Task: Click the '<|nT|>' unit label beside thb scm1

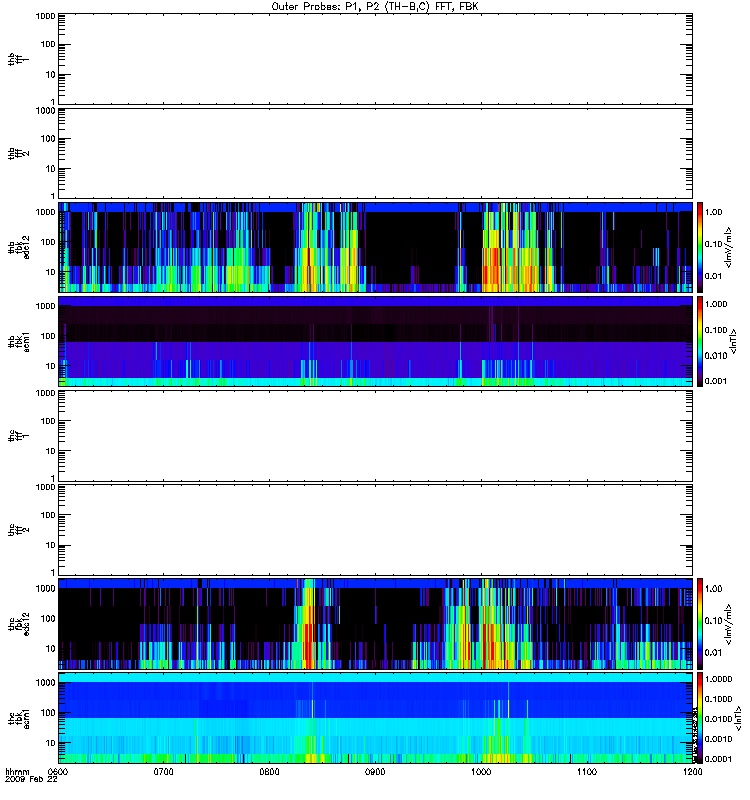Action: click(734, 341)
